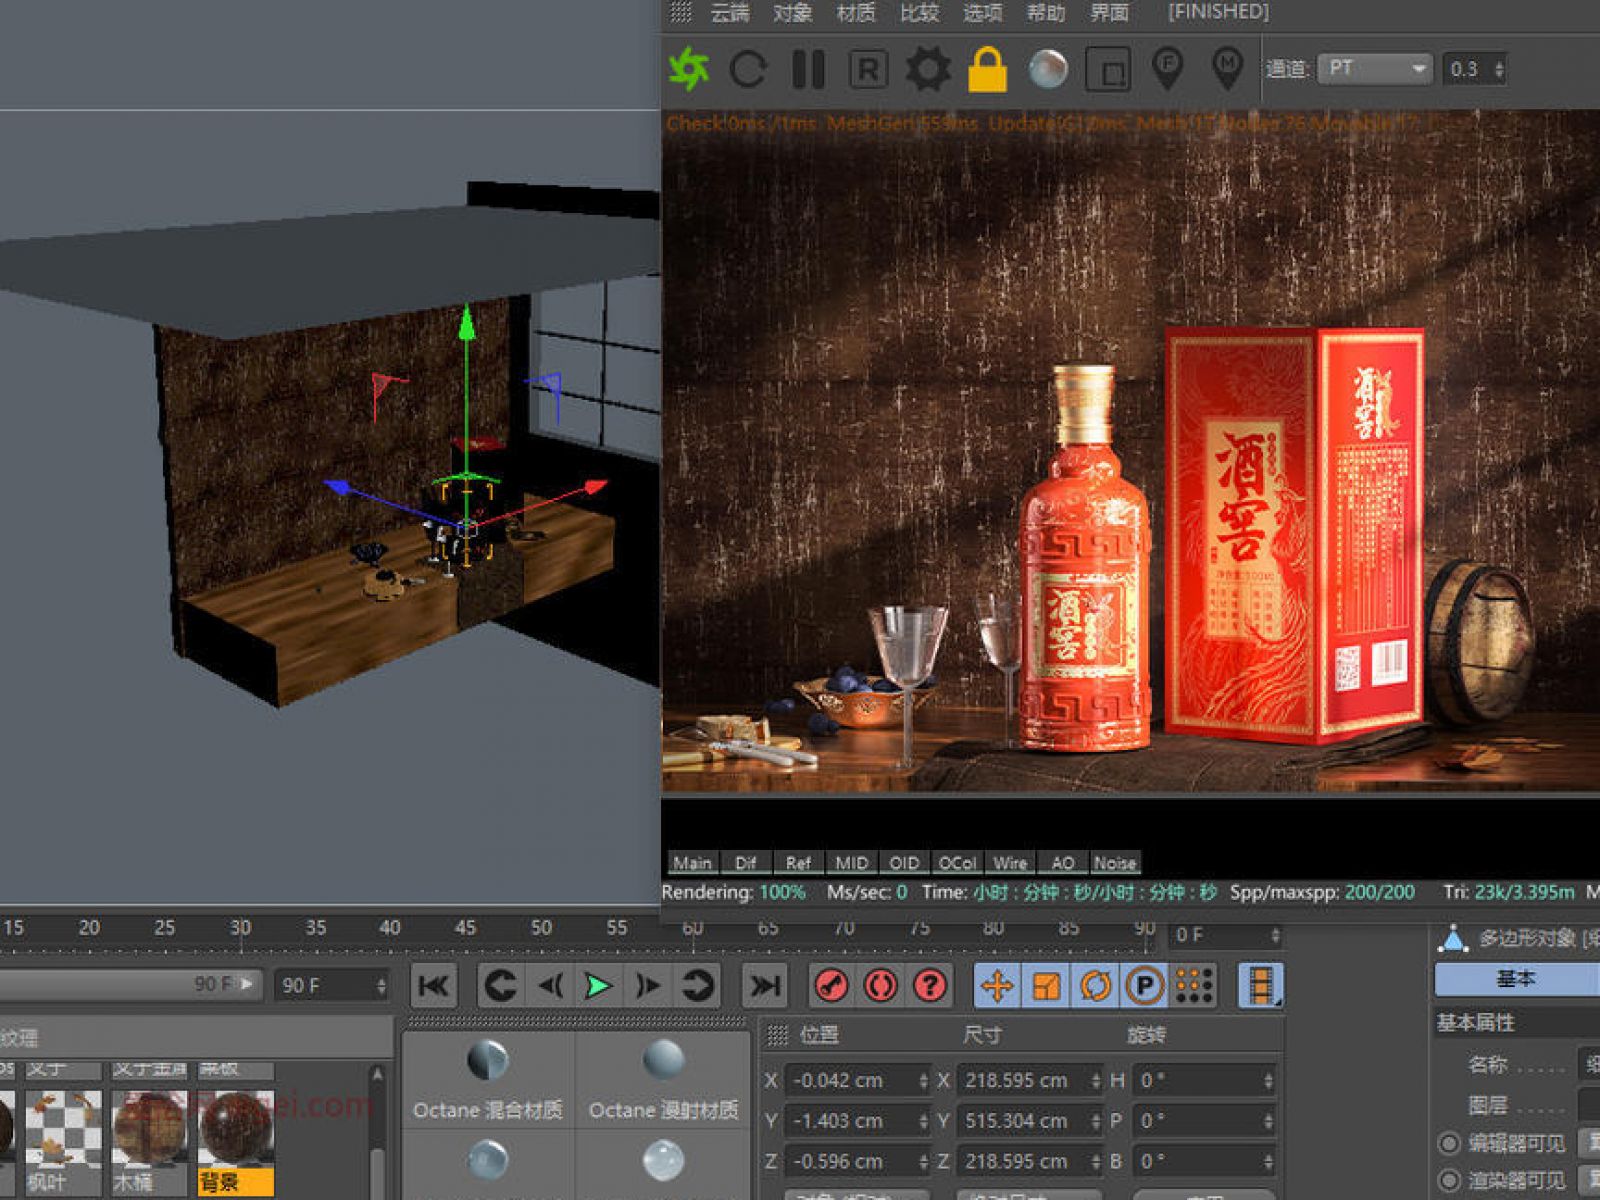Toggle 渲染器可见 radio option
The width and height of the screenshot is (1600, 1200).
pyautogui.click(x=1449, y=1181)
